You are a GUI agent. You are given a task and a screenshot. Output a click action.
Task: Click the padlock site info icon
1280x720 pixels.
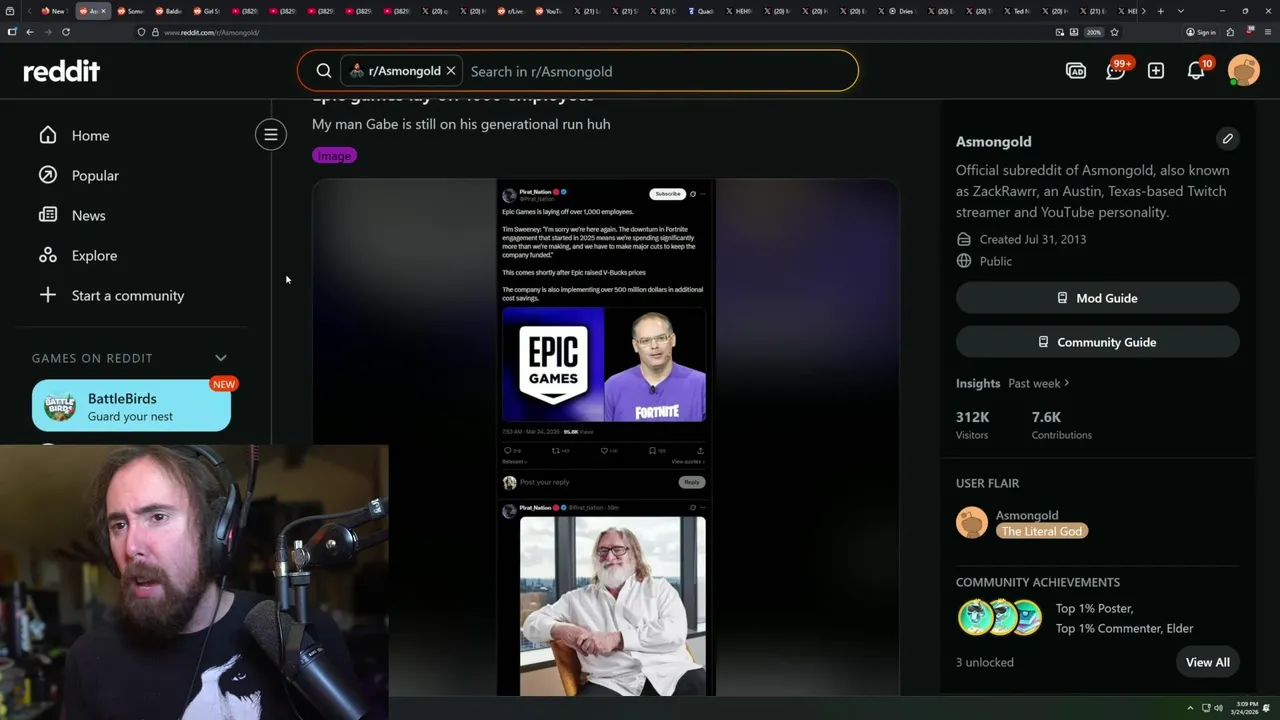click(x=155, y=32)
